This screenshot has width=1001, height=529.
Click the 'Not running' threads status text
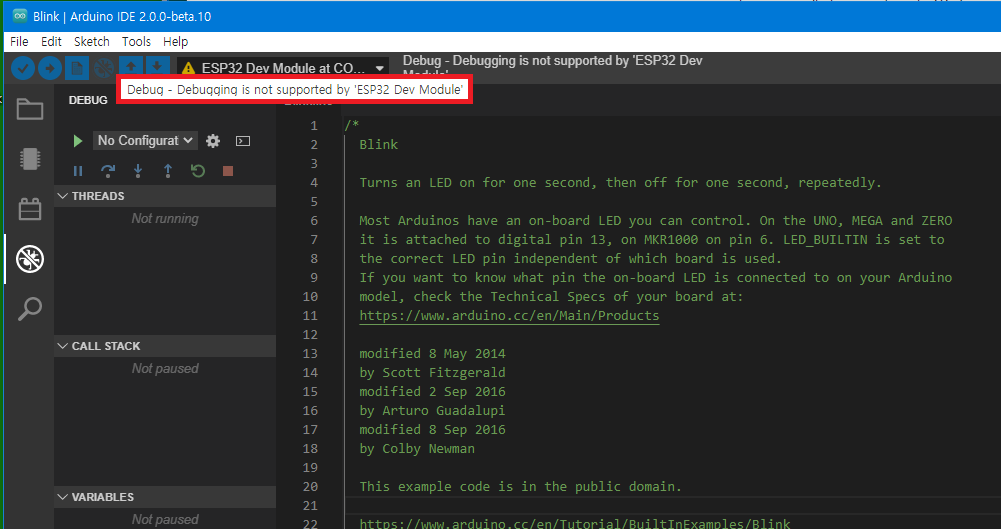tap(165, 219)
